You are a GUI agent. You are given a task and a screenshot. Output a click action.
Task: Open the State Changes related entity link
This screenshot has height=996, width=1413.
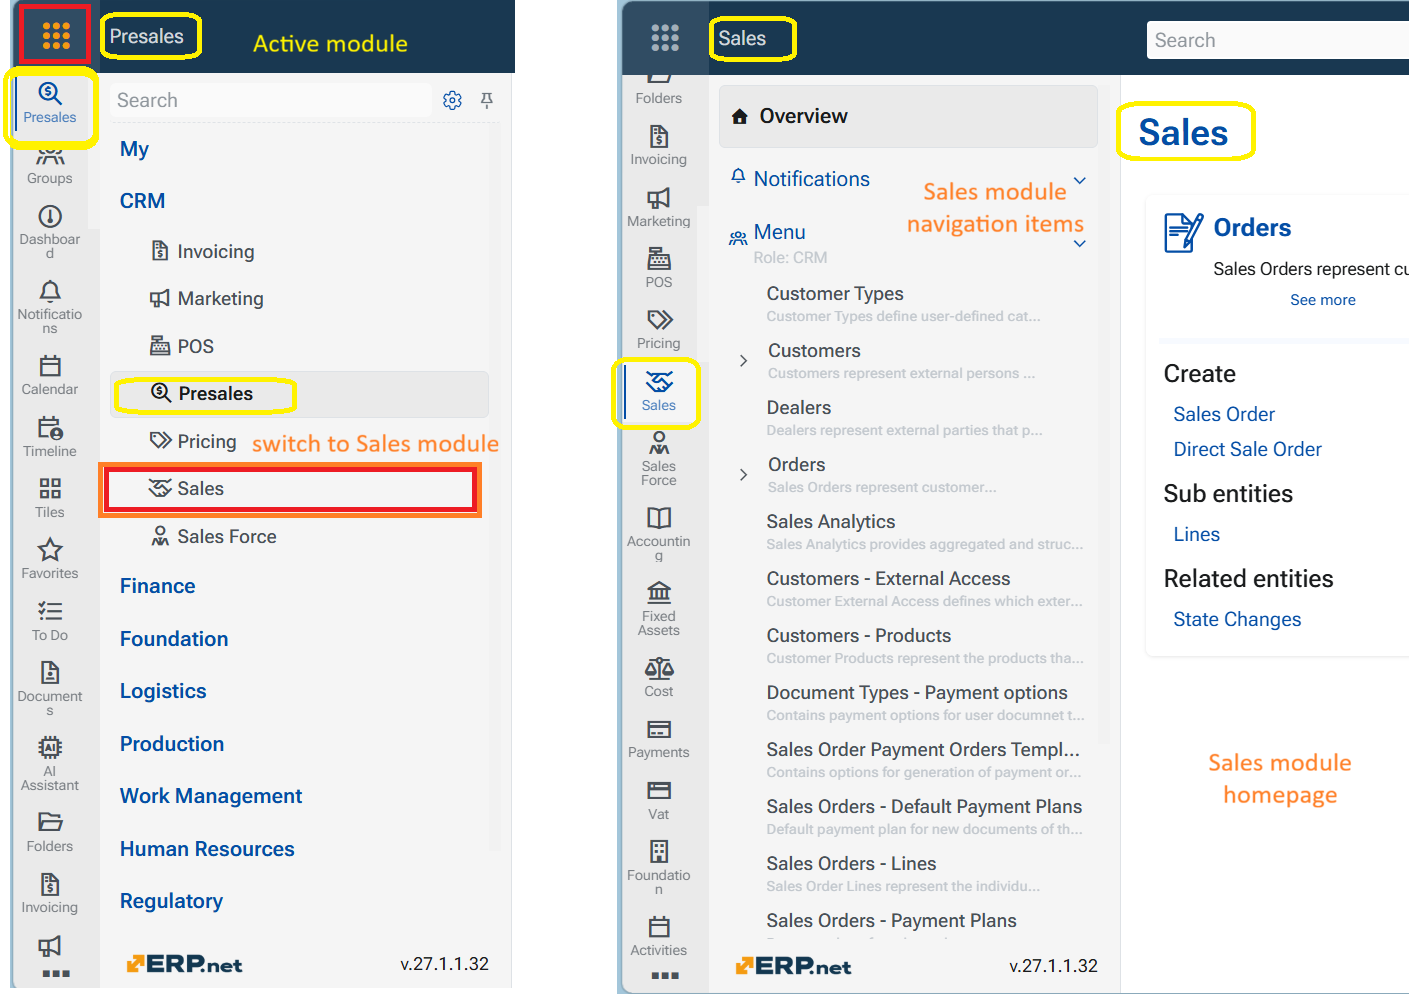tap(1237, 619)
